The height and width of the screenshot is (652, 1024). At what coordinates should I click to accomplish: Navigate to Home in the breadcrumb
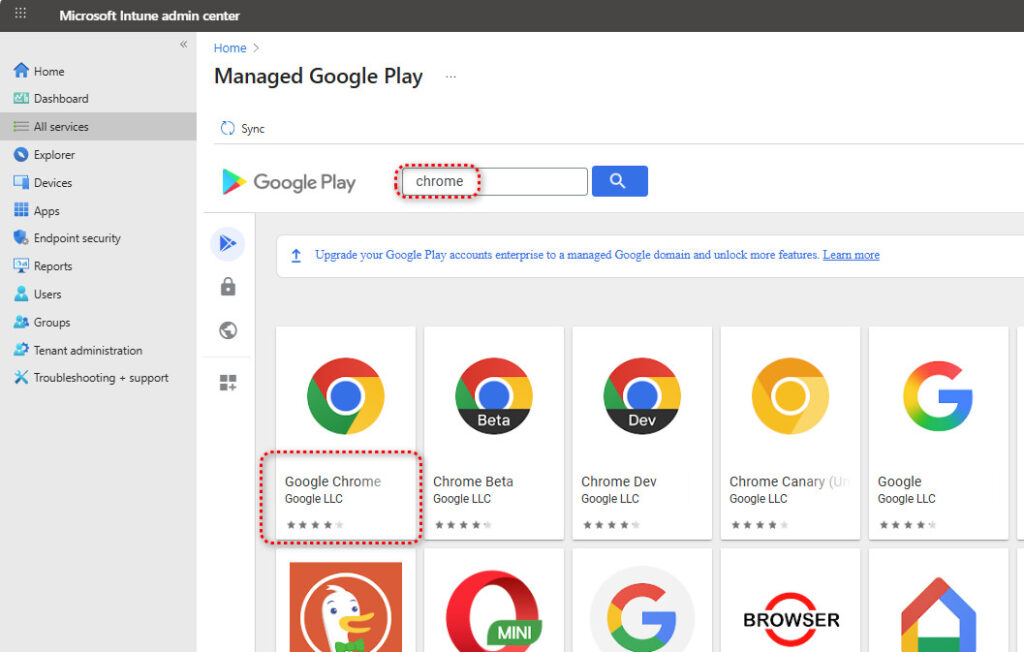230,48
